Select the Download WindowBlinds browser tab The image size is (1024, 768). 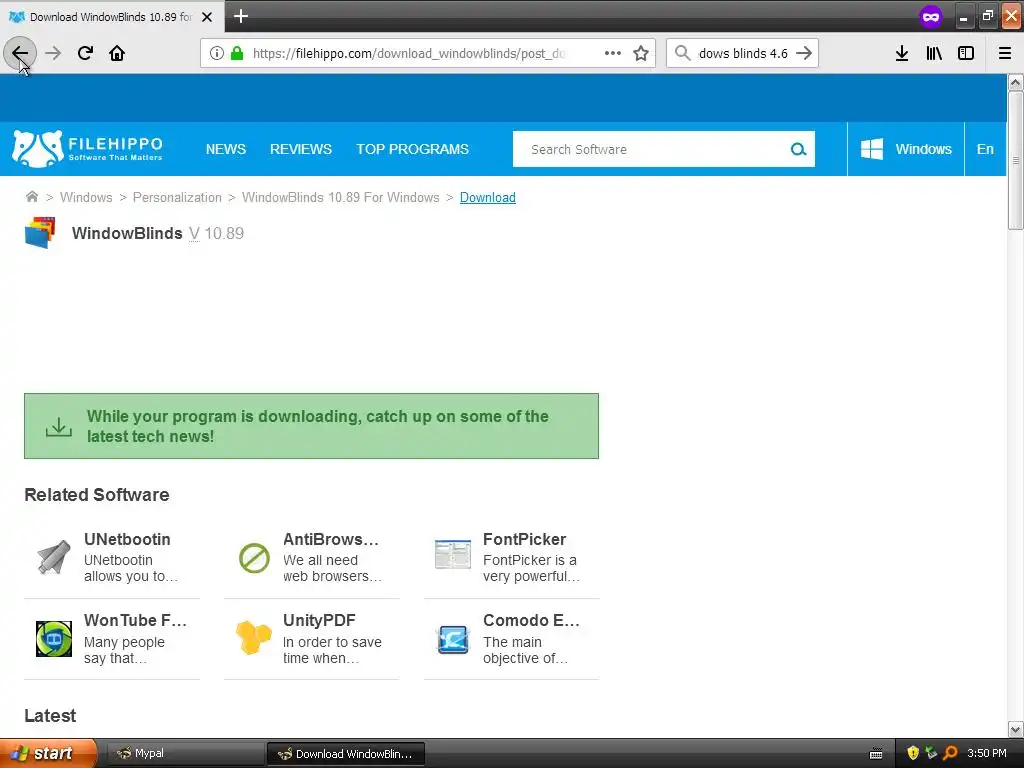click(111, 17)
